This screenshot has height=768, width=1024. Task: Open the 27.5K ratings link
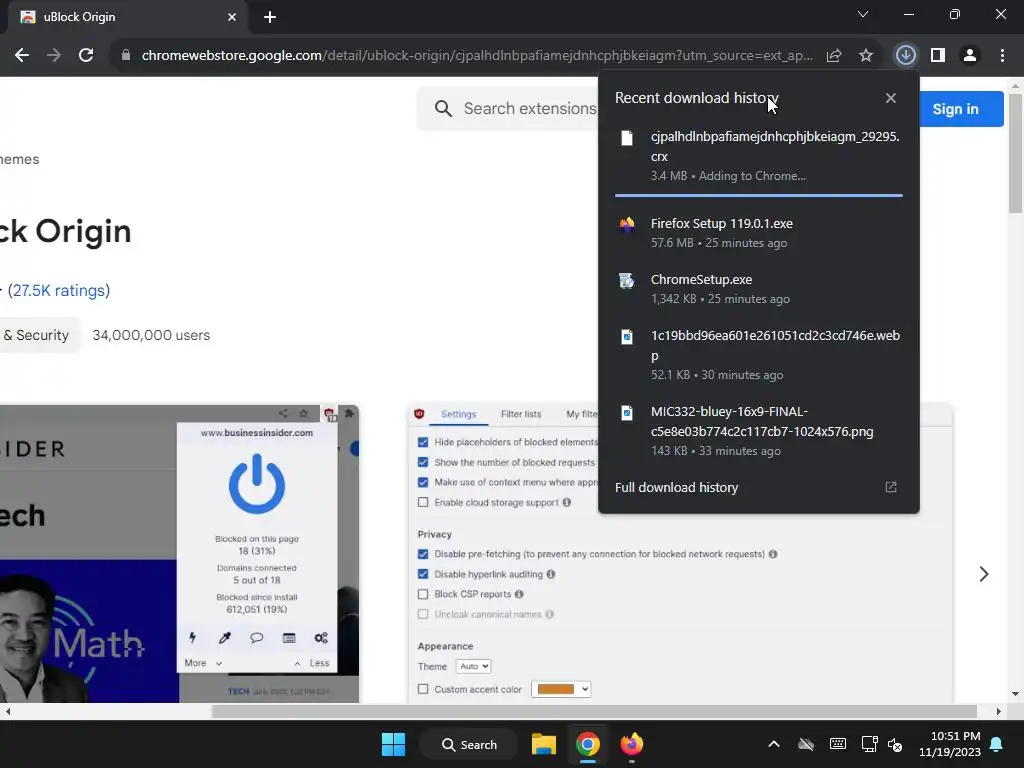point(59,291)
